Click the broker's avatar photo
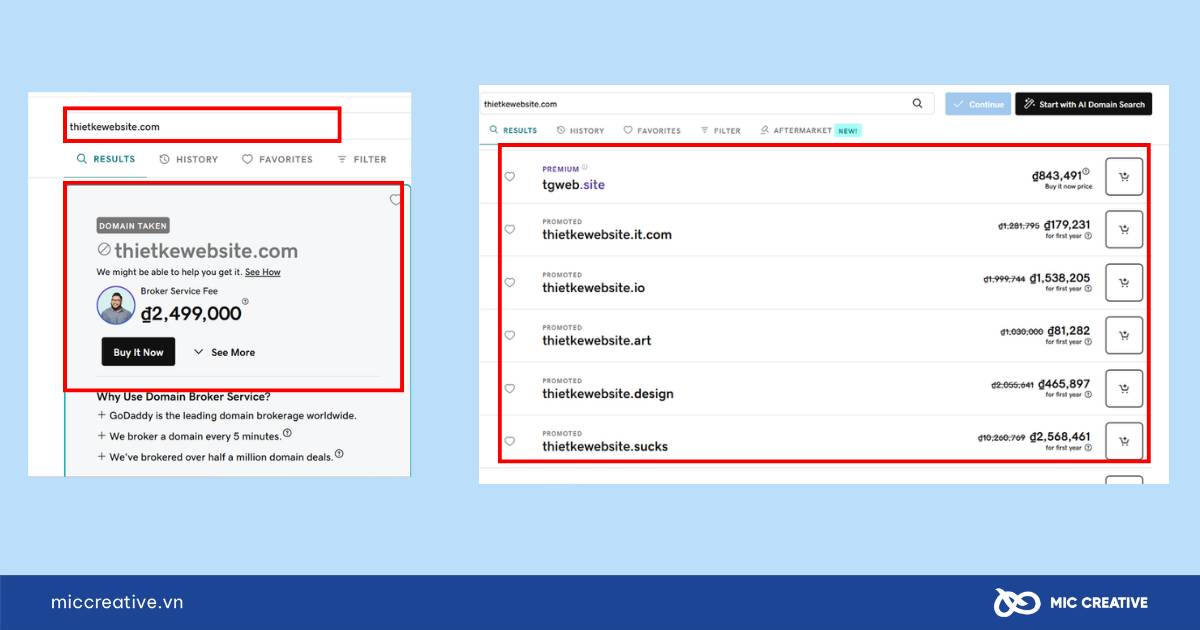 [116, 305]
